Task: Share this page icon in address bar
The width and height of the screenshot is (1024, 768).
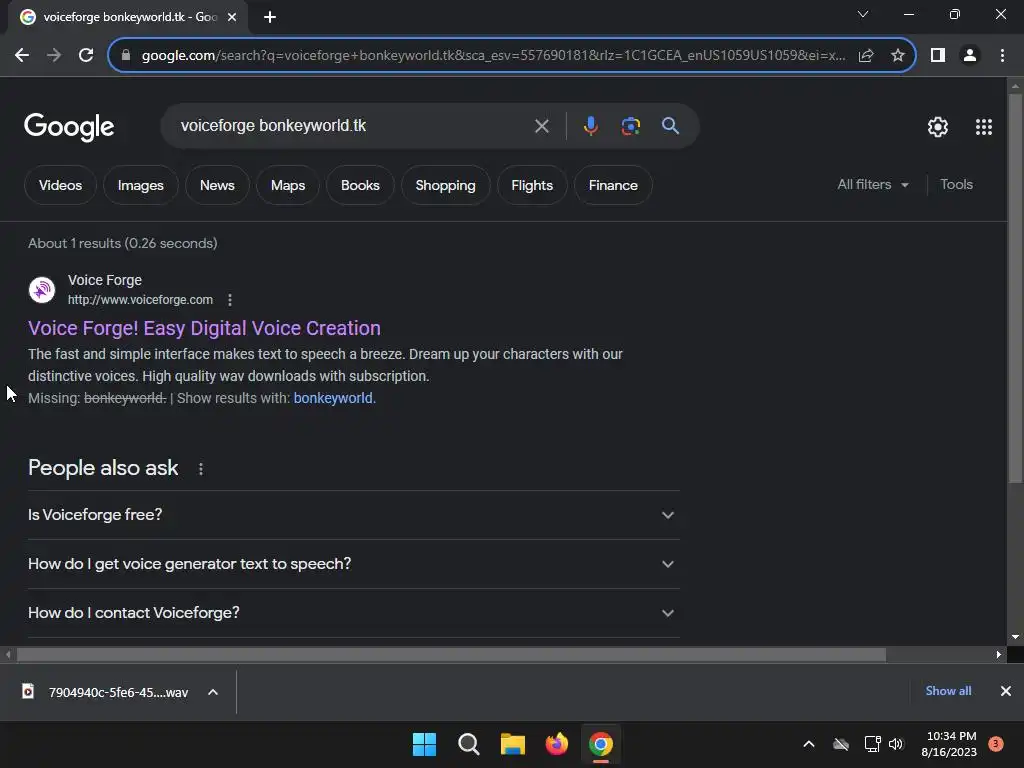Action: [866, 56]
